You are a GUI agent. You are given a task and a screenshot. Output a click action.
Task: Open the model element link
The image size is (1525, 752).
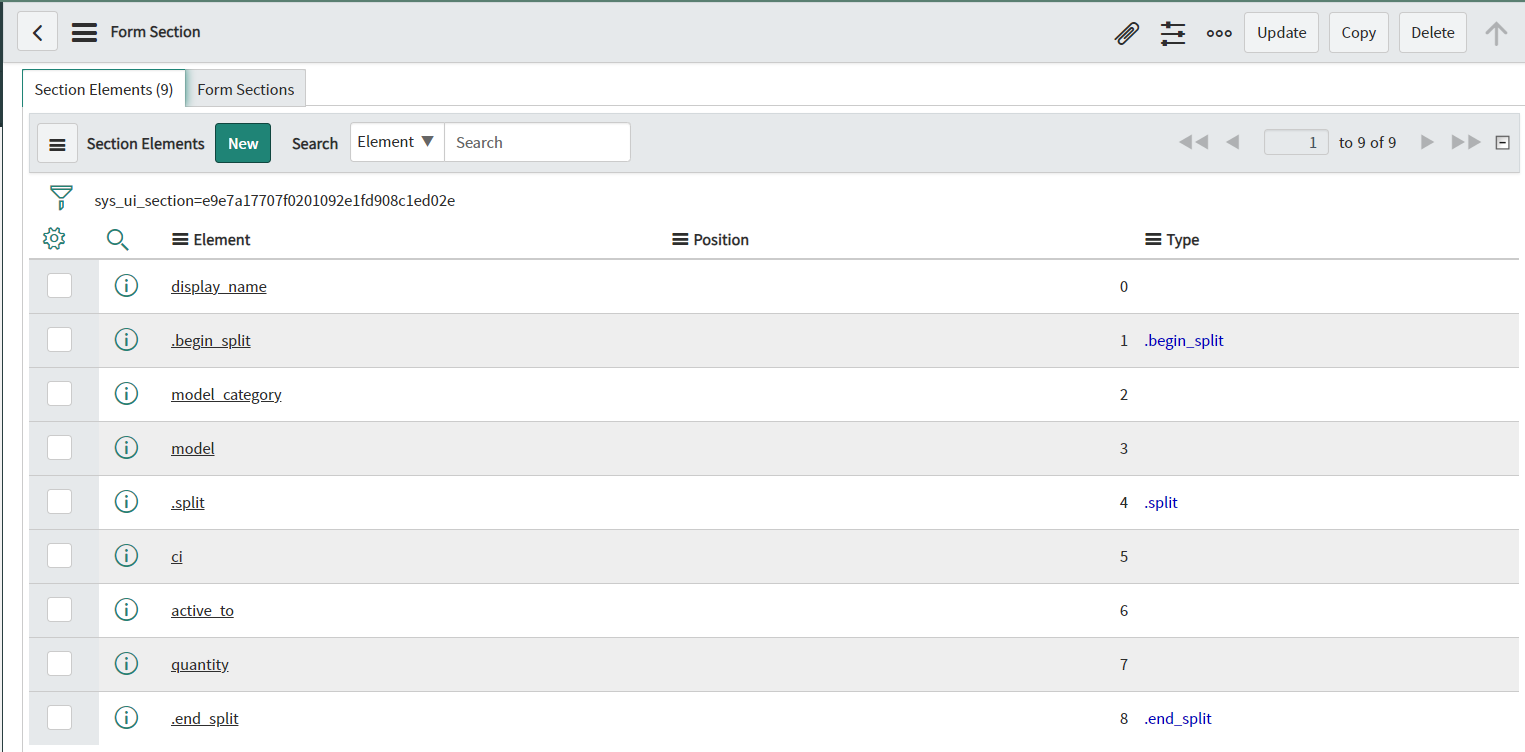[193, 449]
